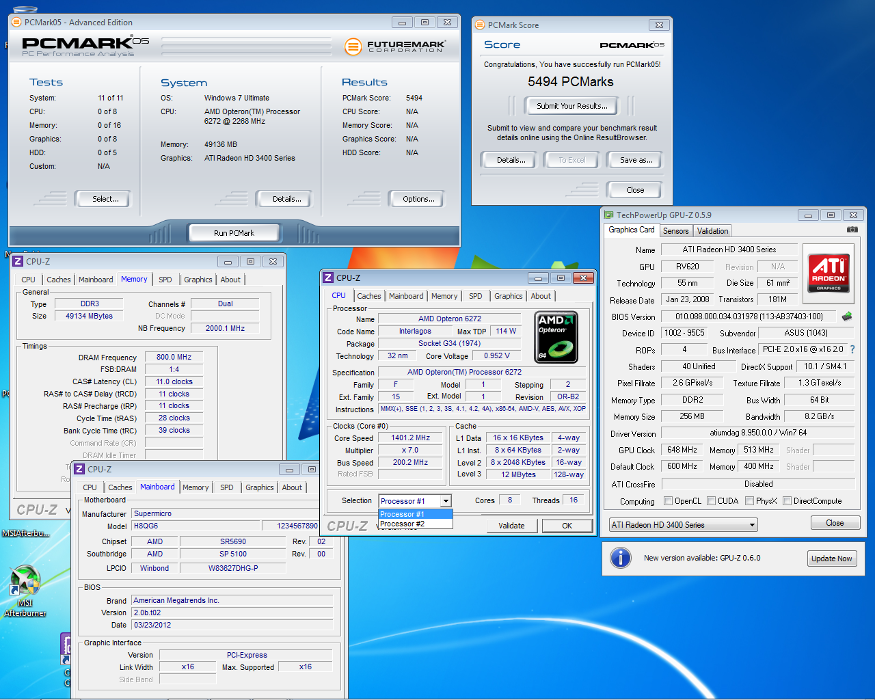Click the Options... button under Results
The height and width of the screenshot is (700, 875).
point(418,199)
